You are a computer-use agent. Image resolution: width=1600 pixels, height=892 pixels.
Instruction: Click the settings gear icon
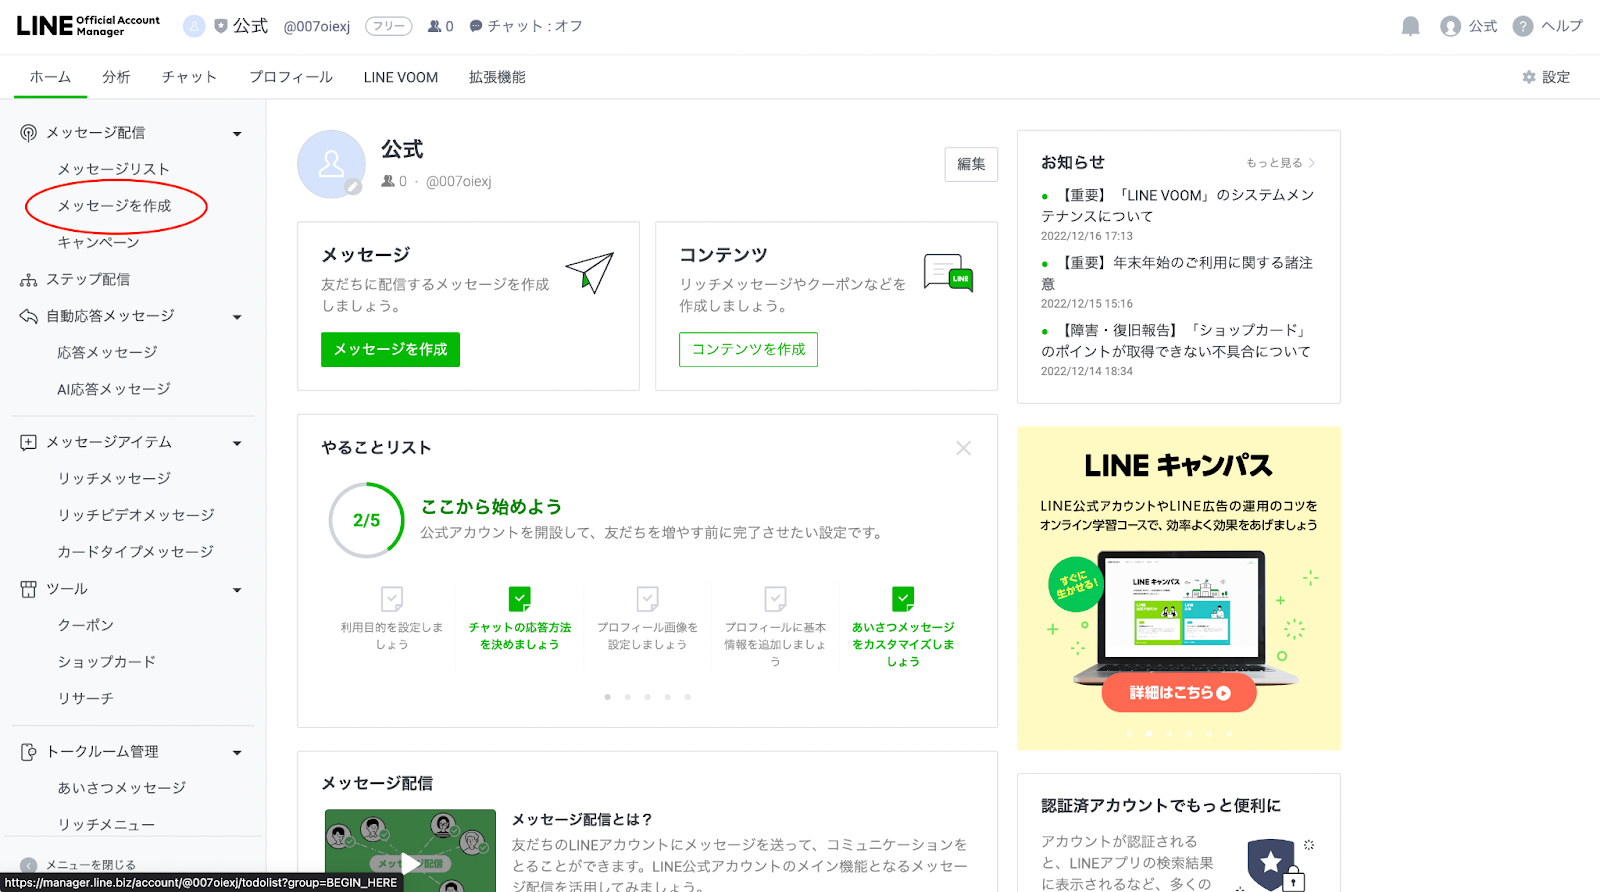1528,77
